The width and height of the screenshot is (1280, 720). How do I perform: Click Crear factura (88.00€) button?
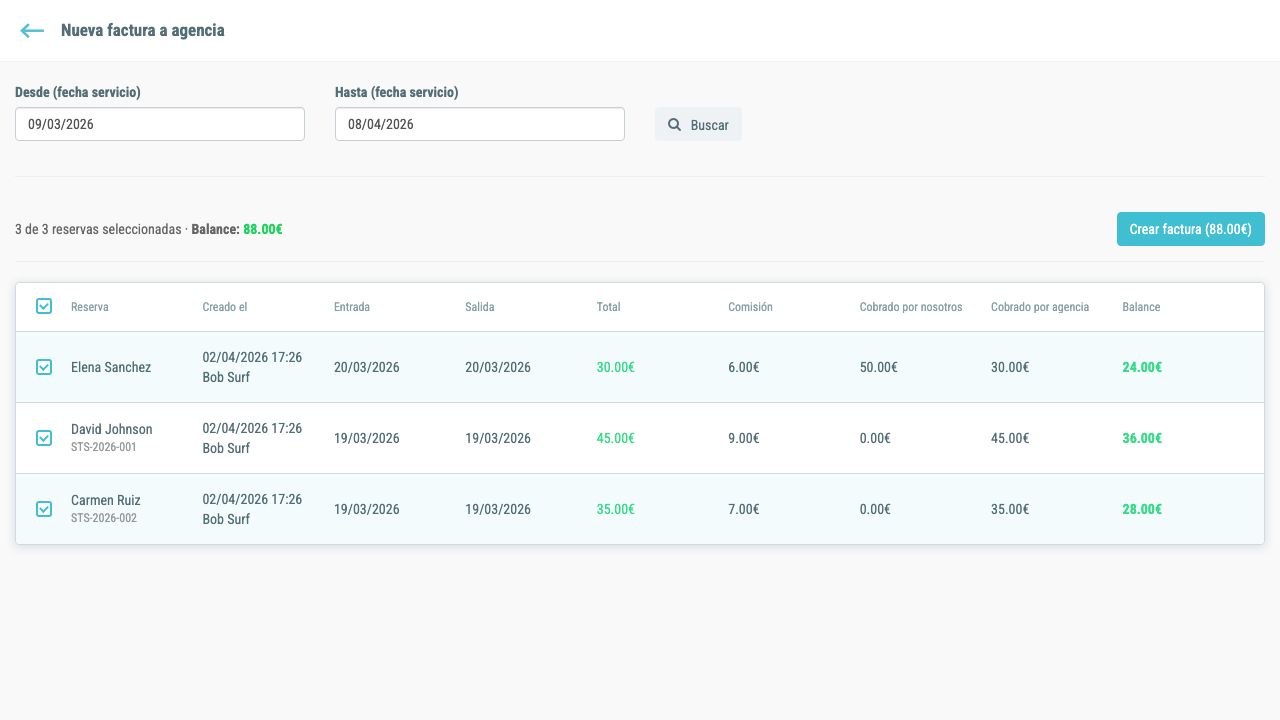(x=1190, y=229)
